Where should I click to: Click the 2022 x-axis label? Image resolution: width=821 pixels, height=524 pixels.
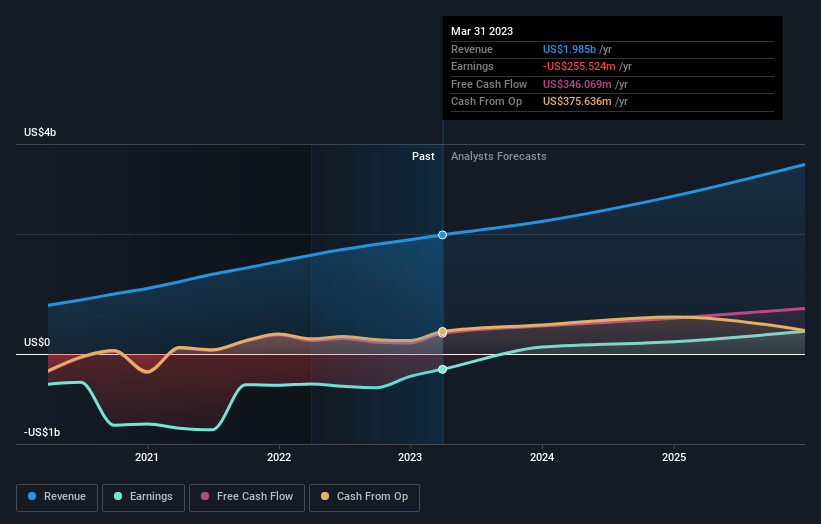[x=279, y=457]
